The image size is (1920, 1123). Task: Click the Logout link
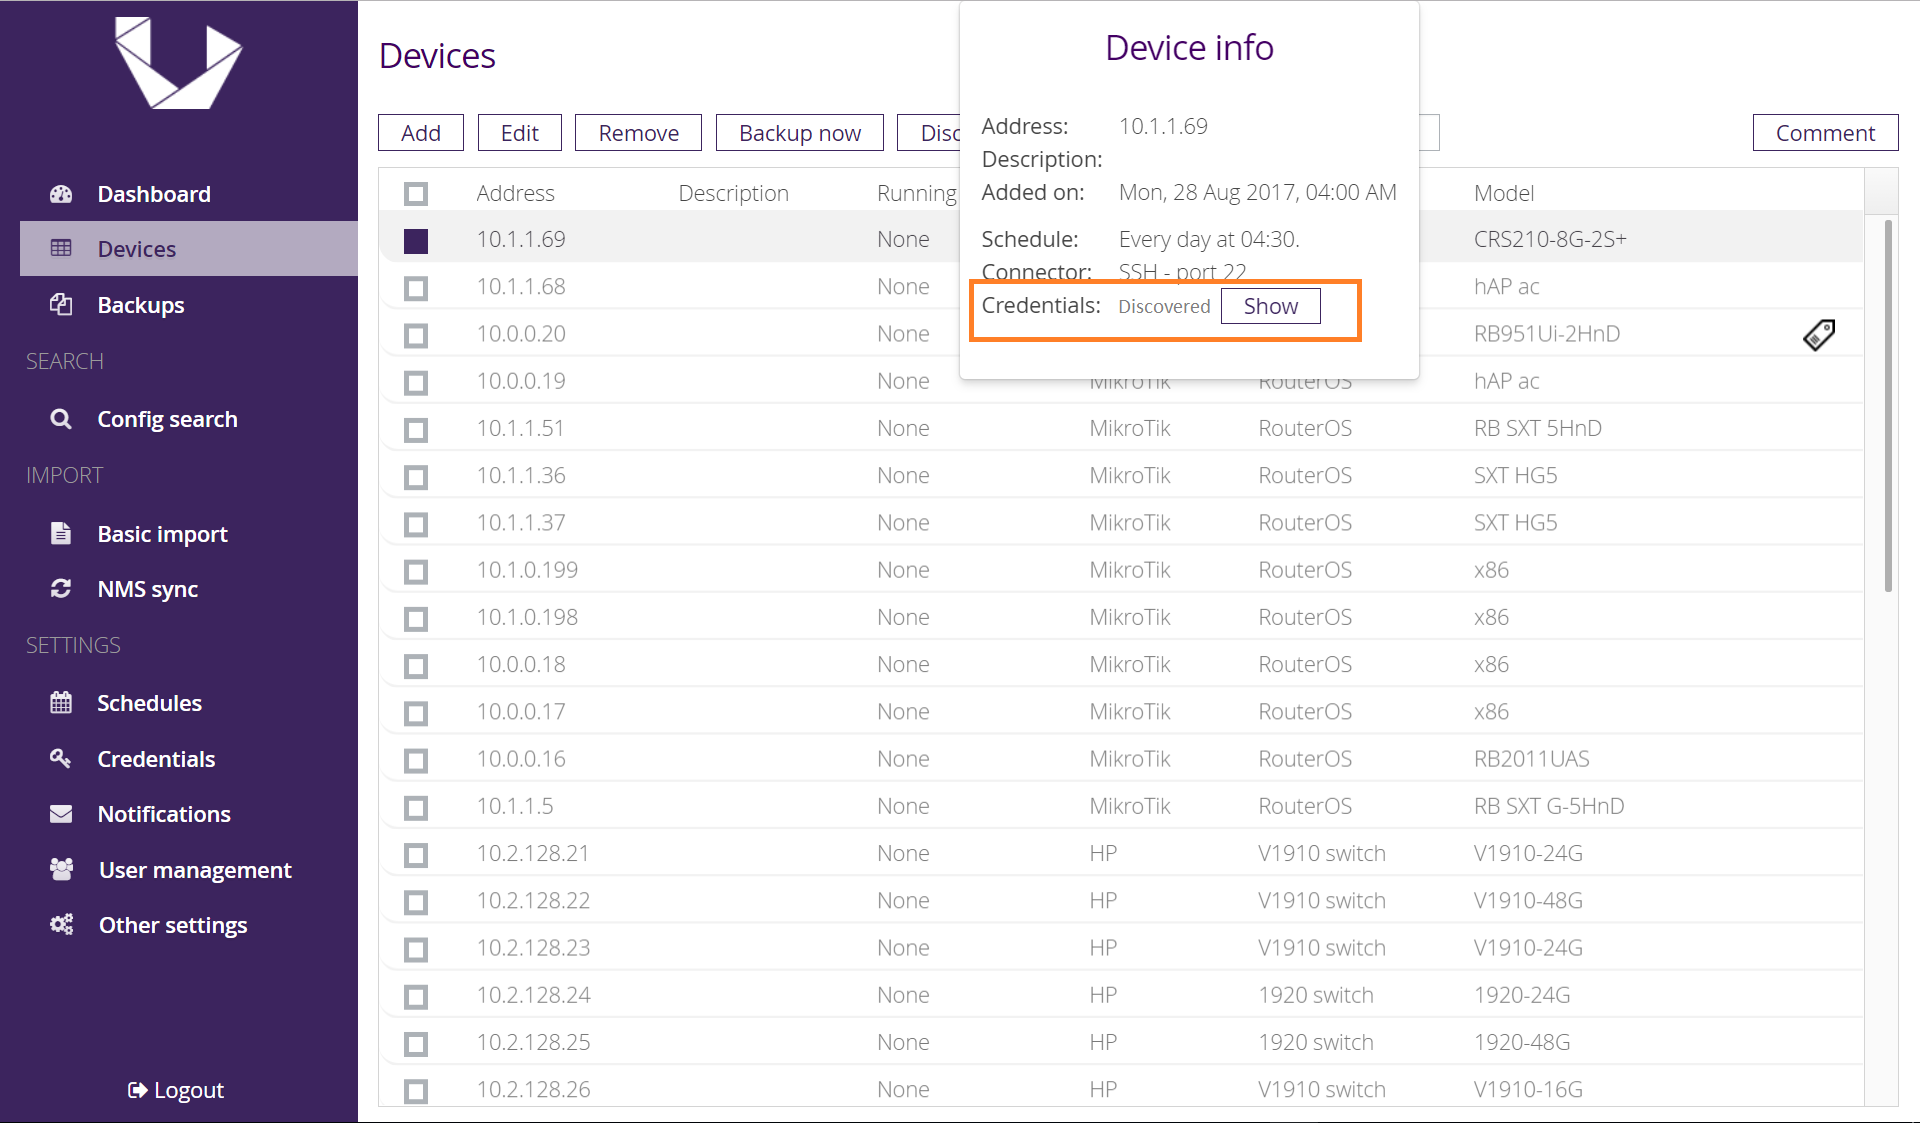pos(176,1090)
